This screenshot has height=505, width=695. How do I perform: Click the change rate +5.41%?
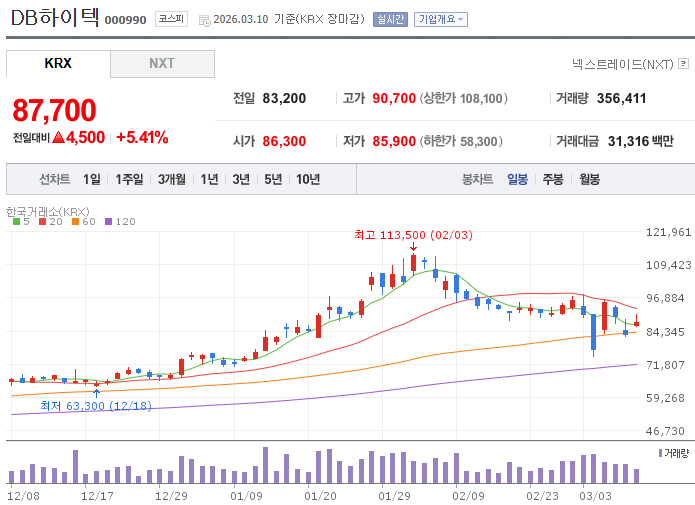click(142, 137)
